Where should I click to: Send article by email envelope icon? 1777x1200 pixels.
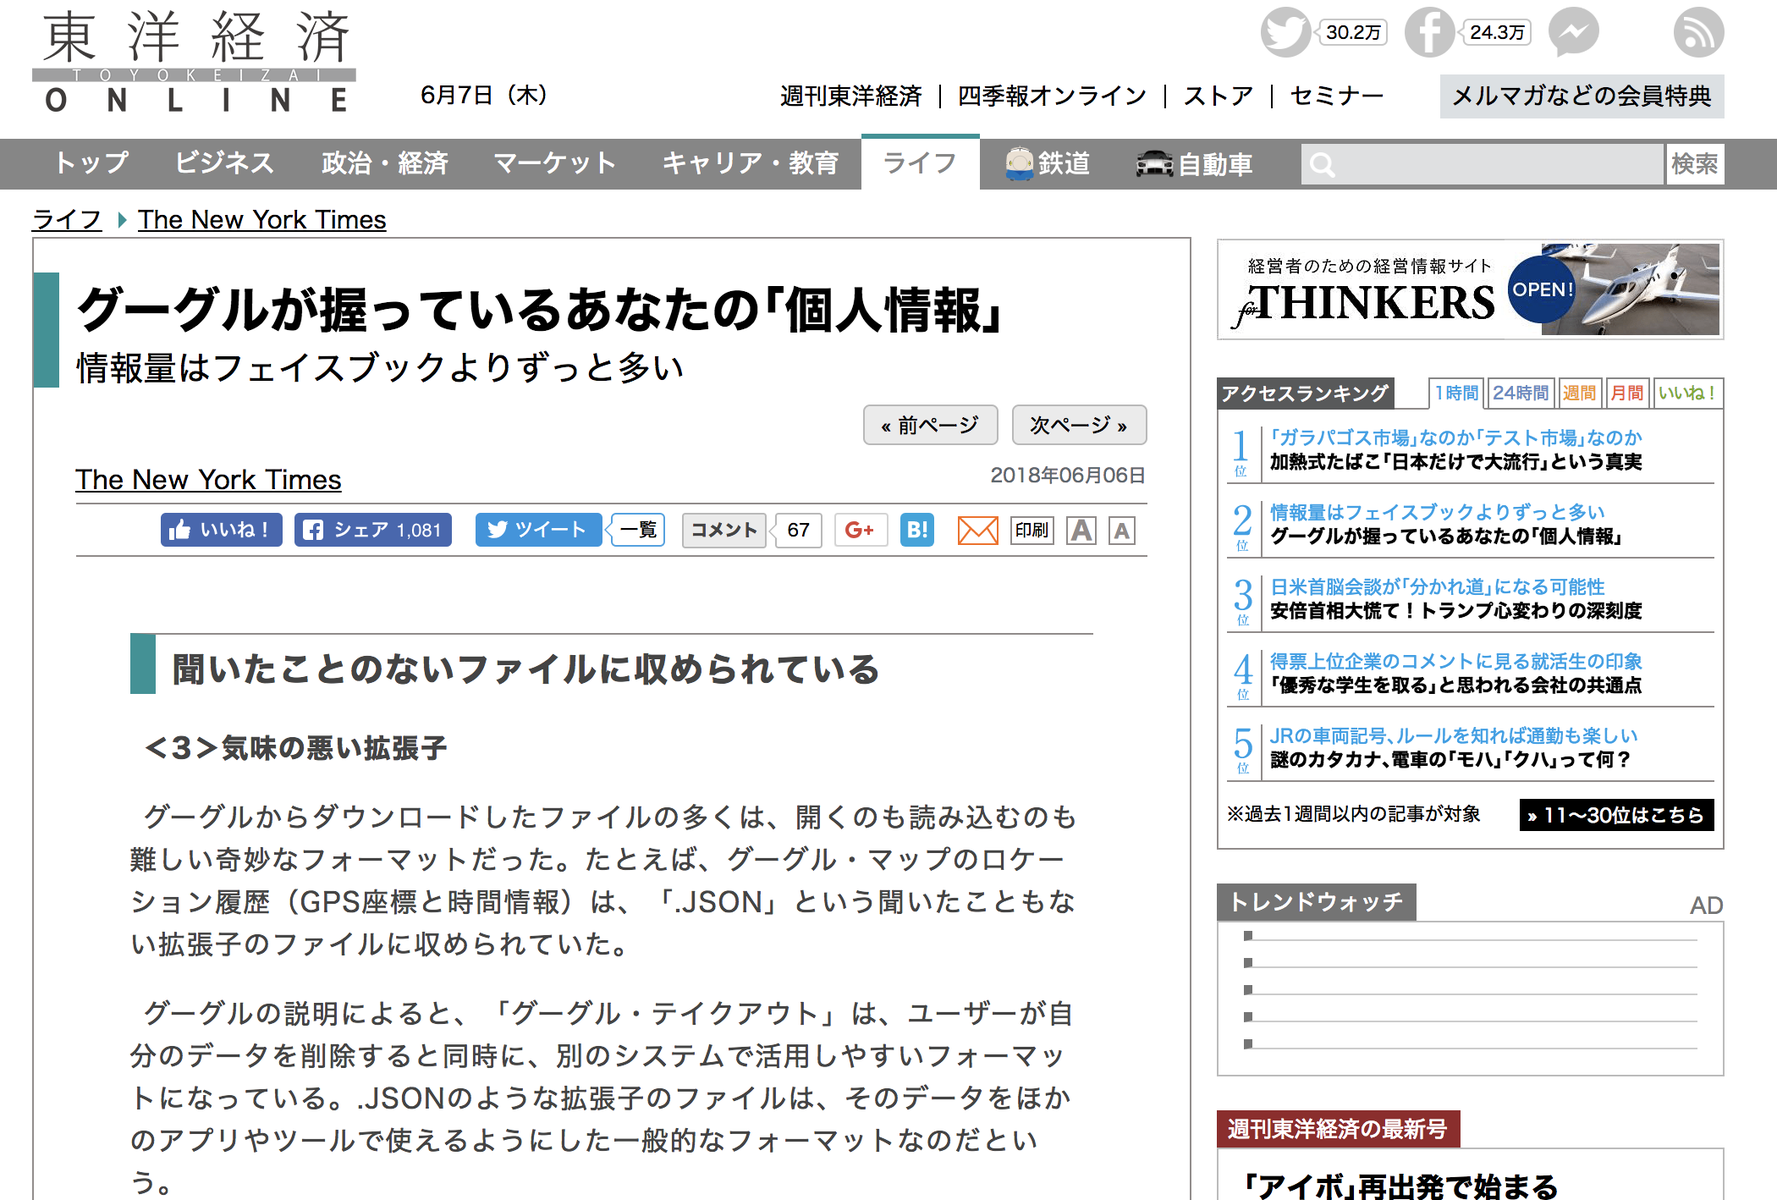tap(977, 531)
